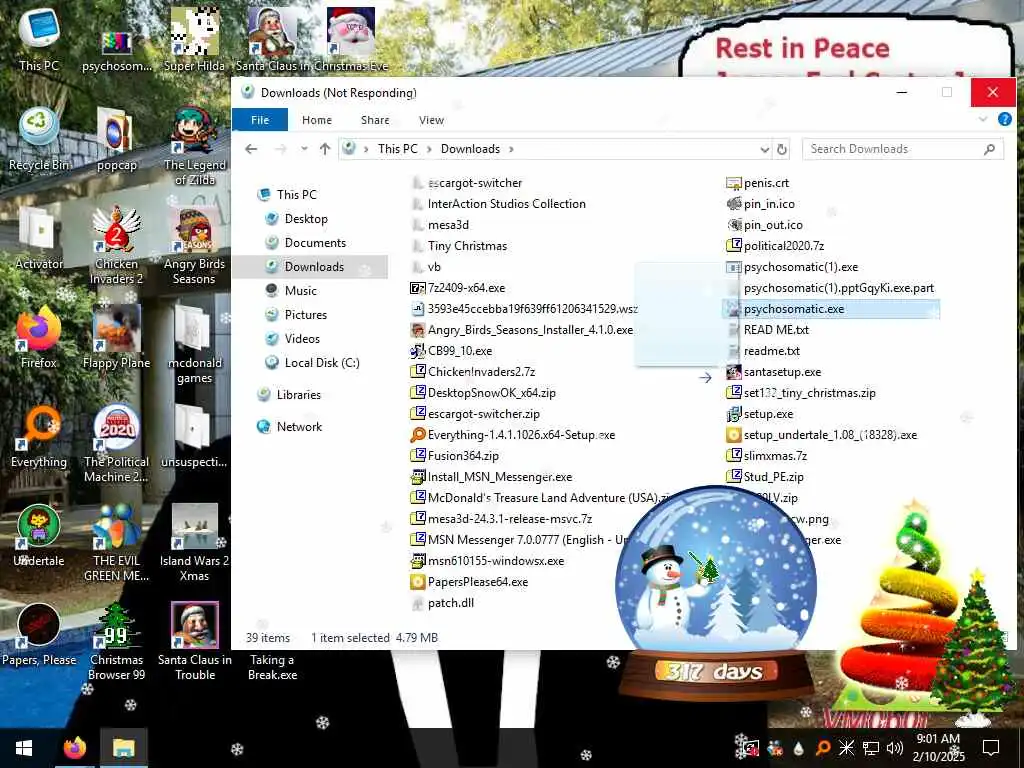This screenshot has height=768, width=1024.
Task: Select the Firefox desktop shortcut
Action: (x=39, y=337)
